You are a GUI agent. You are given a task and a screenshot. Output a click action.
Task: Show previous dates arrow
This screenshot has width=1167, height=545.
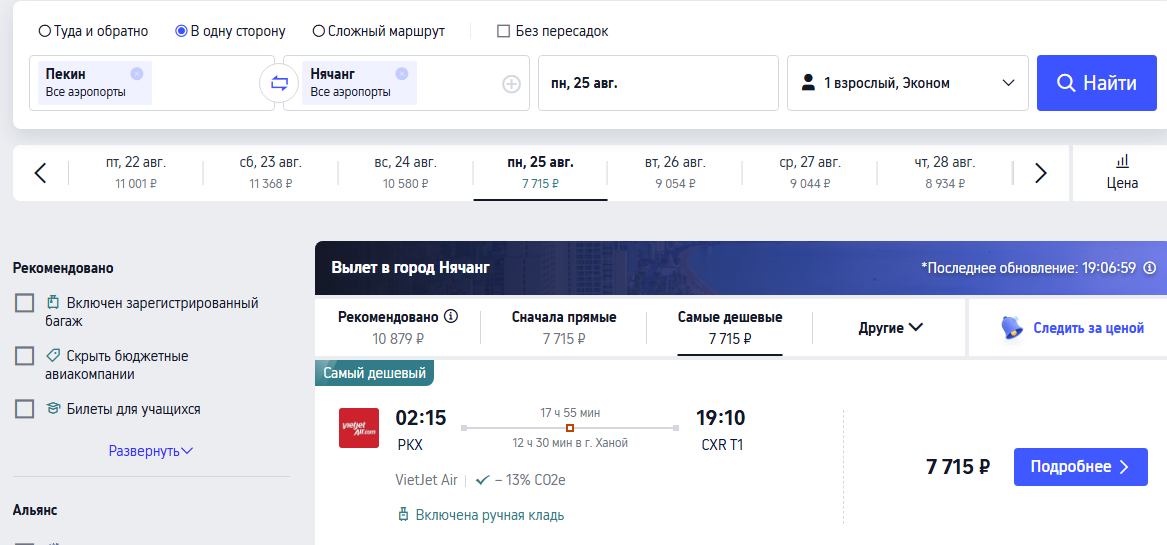(40, 173)
